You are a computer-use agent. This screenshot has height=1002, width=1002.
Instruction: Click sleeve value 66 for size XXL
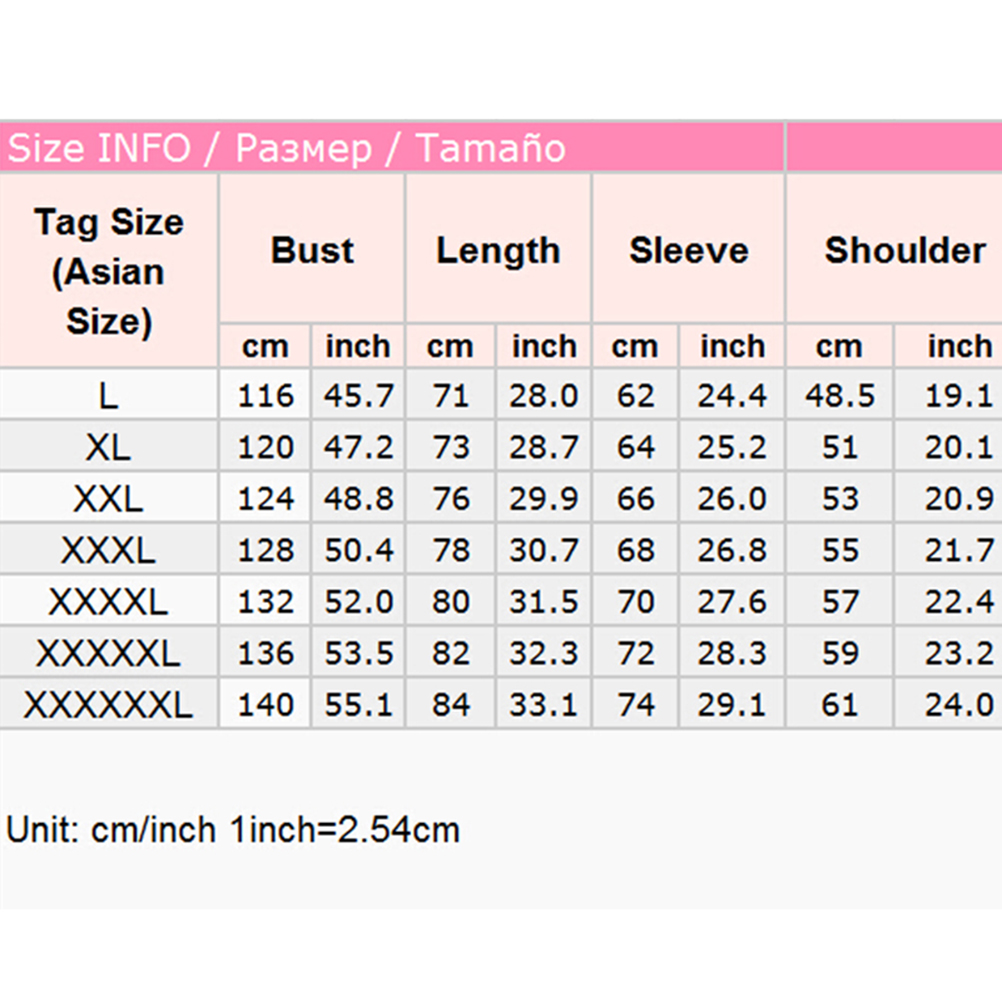coord(636,498)
